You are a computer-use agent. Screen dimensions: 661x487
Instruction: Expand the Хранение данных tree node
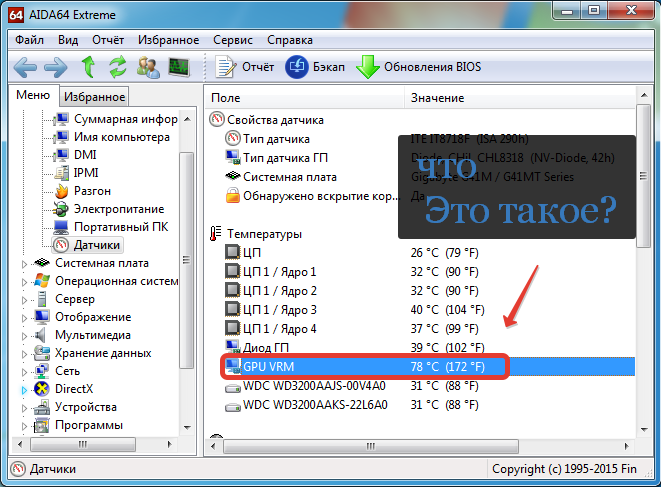(x=24, y=355)
